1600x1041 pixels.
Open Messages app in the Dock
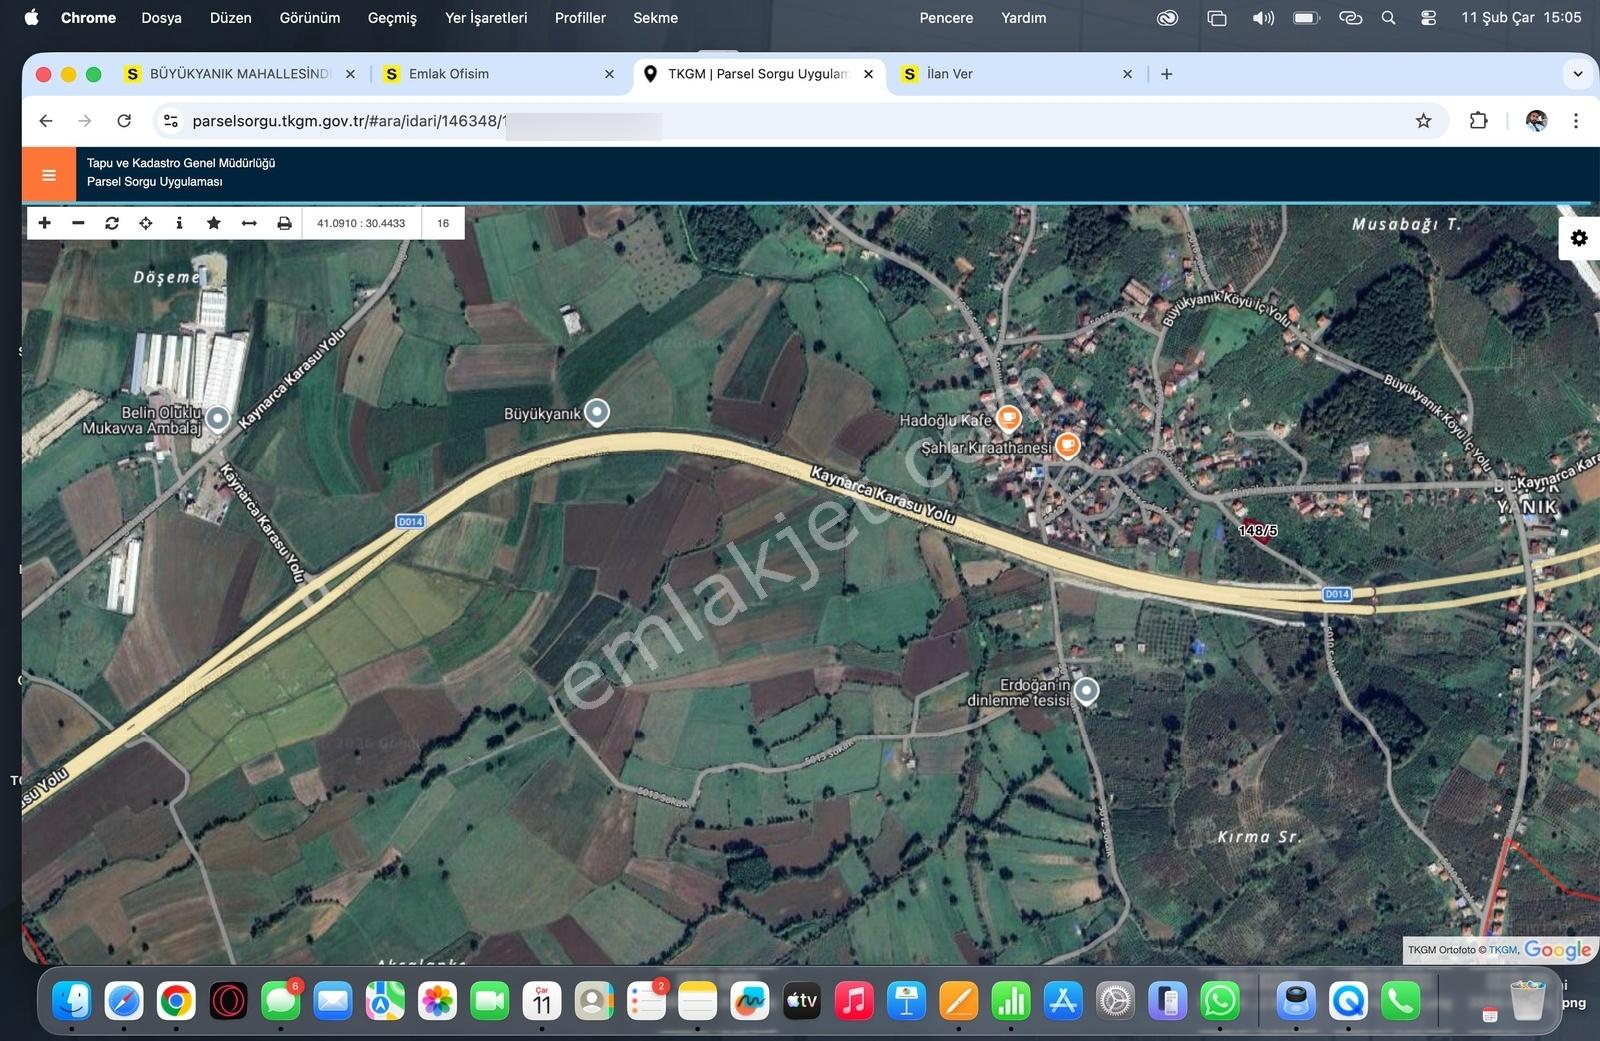(281, 1001)
